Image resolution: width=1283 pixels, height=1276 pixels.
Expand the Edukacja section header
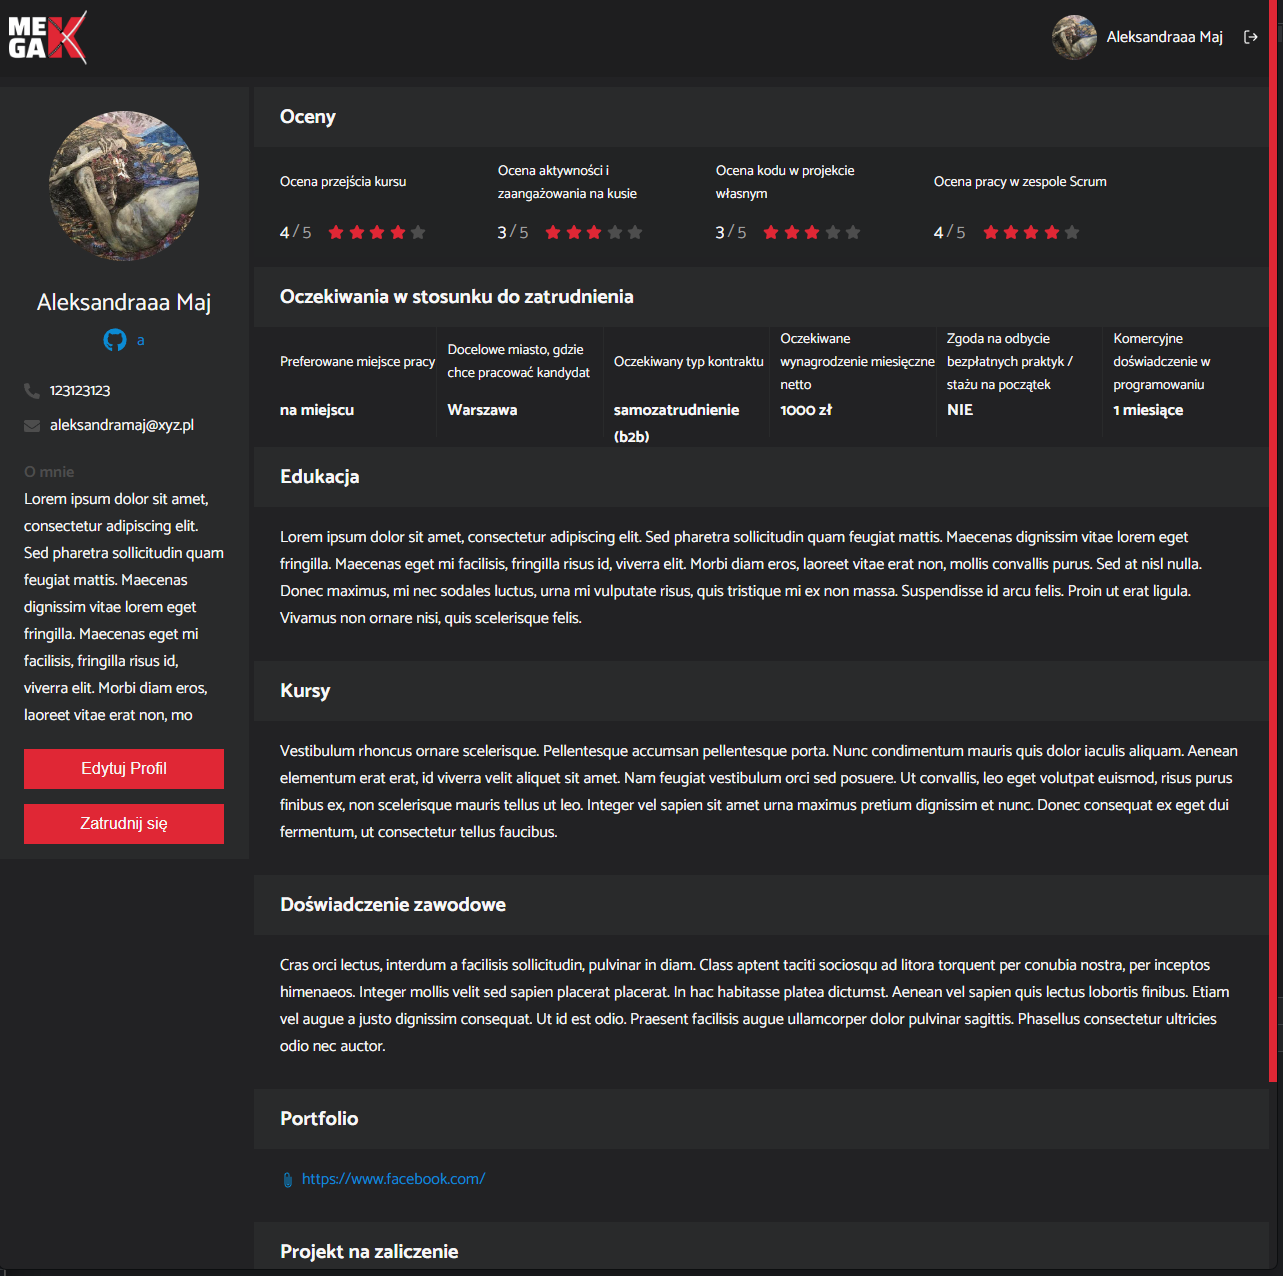(319, 477)
